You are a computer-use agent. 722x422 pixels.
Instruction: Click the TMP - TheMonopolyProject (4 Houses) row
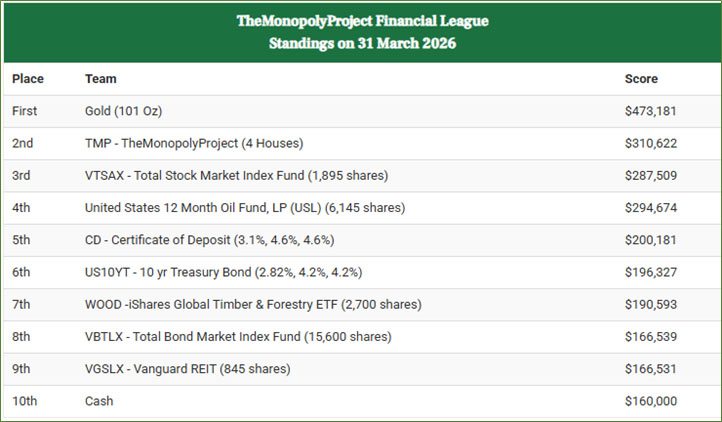(194, 143)
